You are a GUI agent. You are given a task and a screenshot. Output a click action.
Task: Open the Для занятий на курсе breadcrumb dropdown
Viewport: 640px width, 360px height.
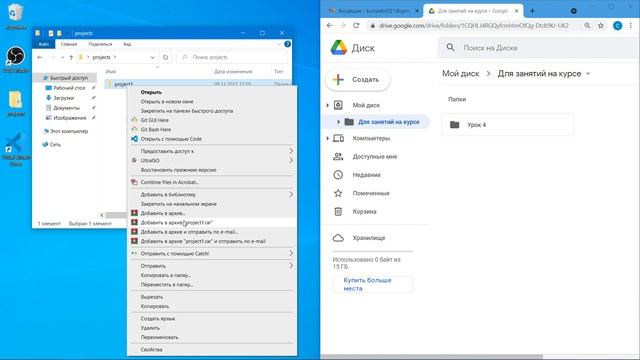[x=588, y=74]
